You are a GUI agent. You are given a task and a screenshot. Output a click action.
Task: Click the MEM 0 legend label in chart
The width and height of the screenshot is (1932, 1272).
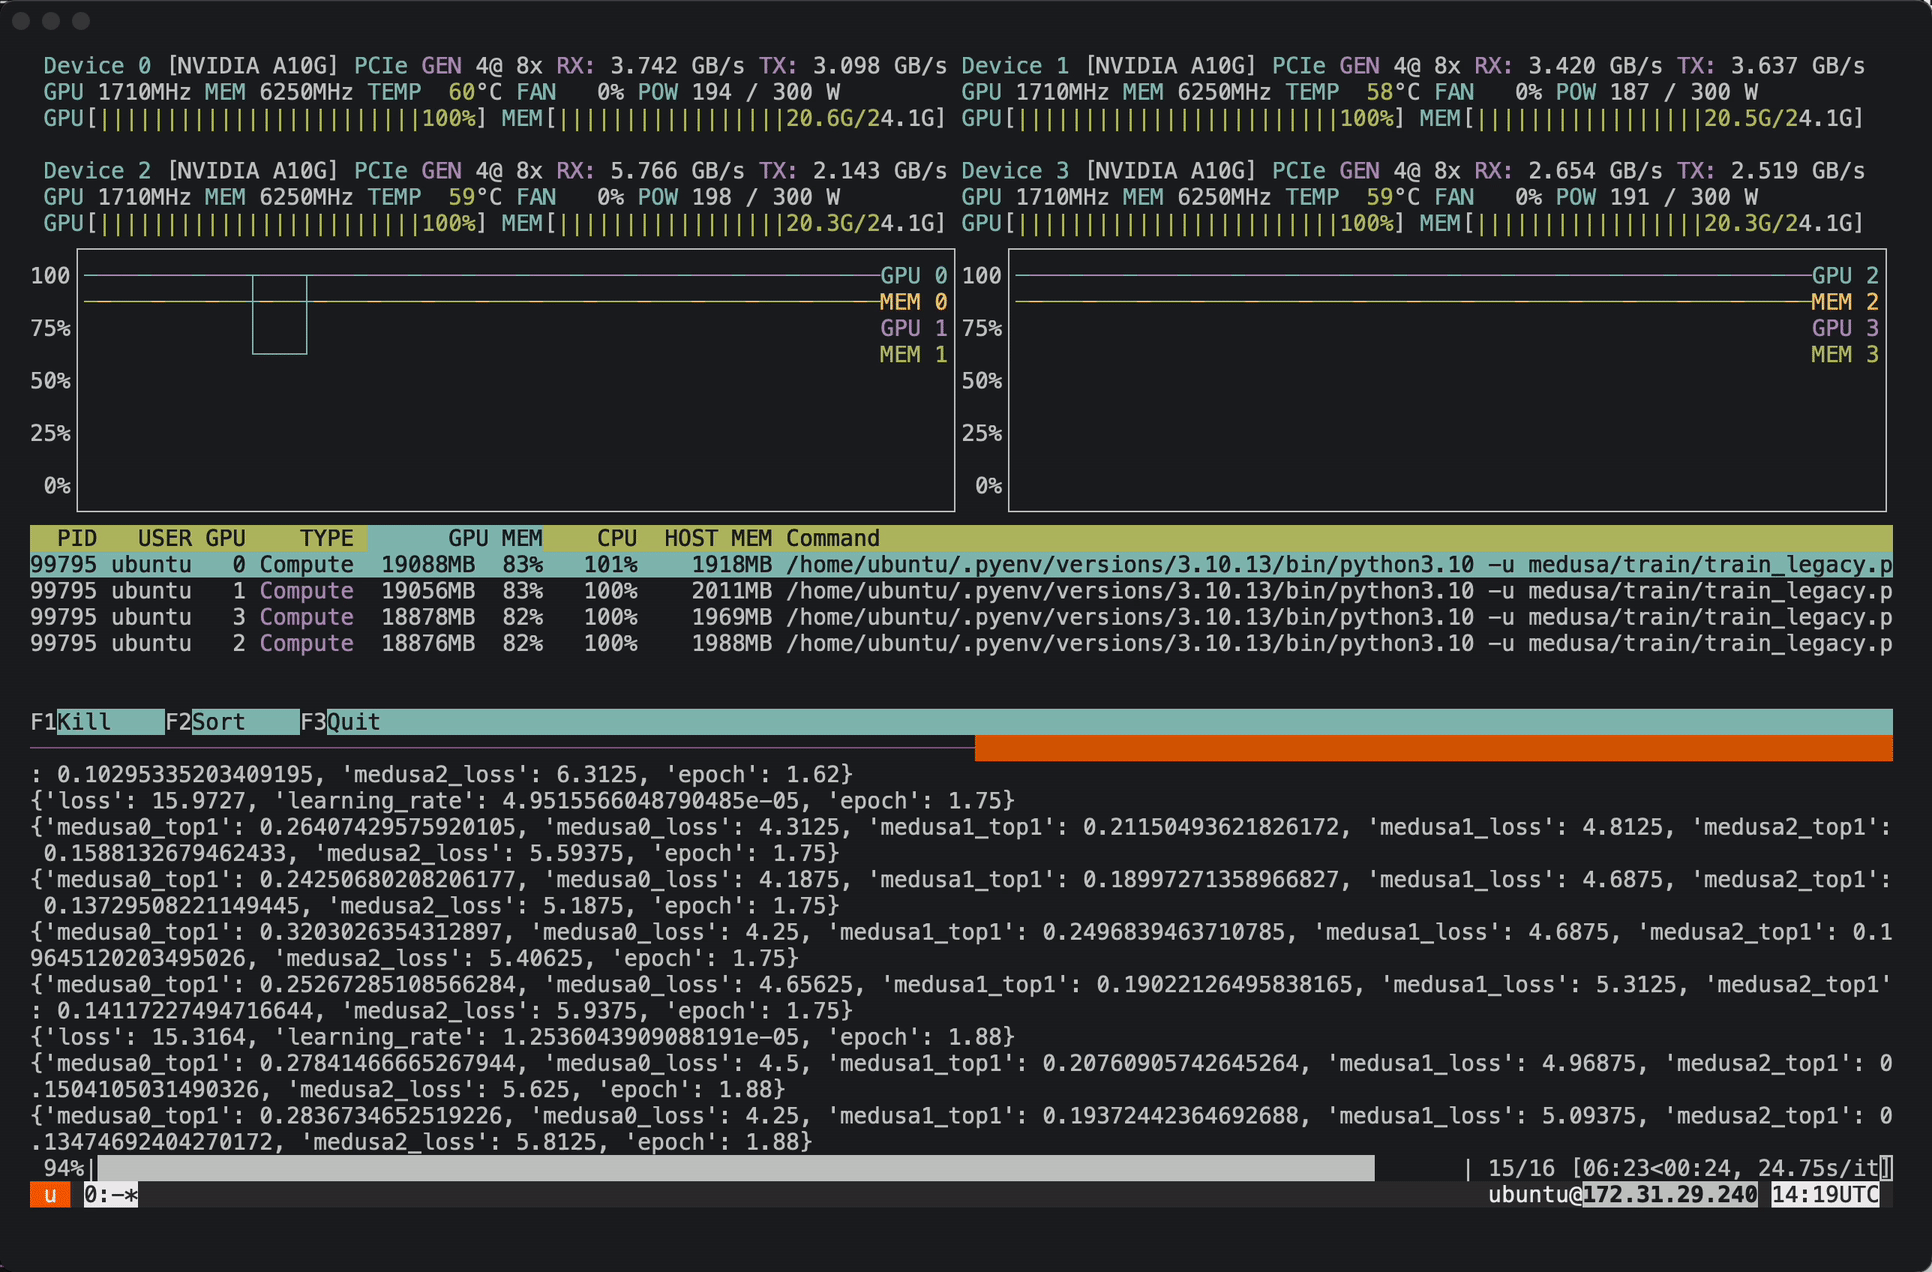(912, 302)
